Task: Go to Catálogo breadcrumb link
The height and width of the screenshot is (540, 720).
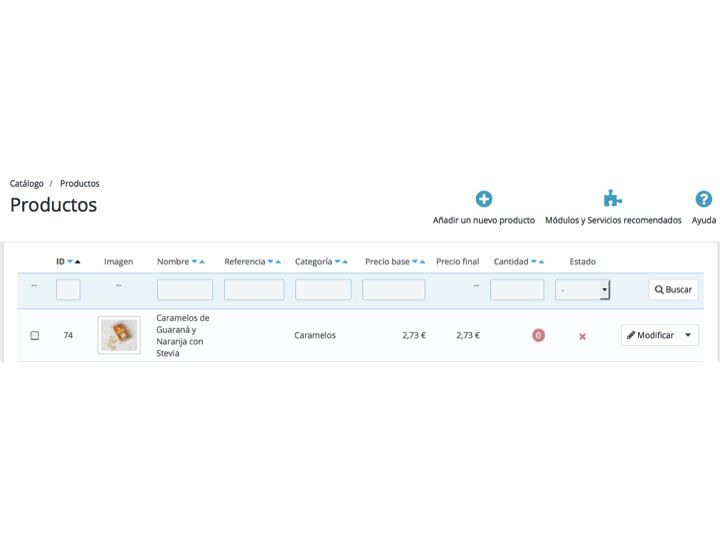Action: [27, 184]
